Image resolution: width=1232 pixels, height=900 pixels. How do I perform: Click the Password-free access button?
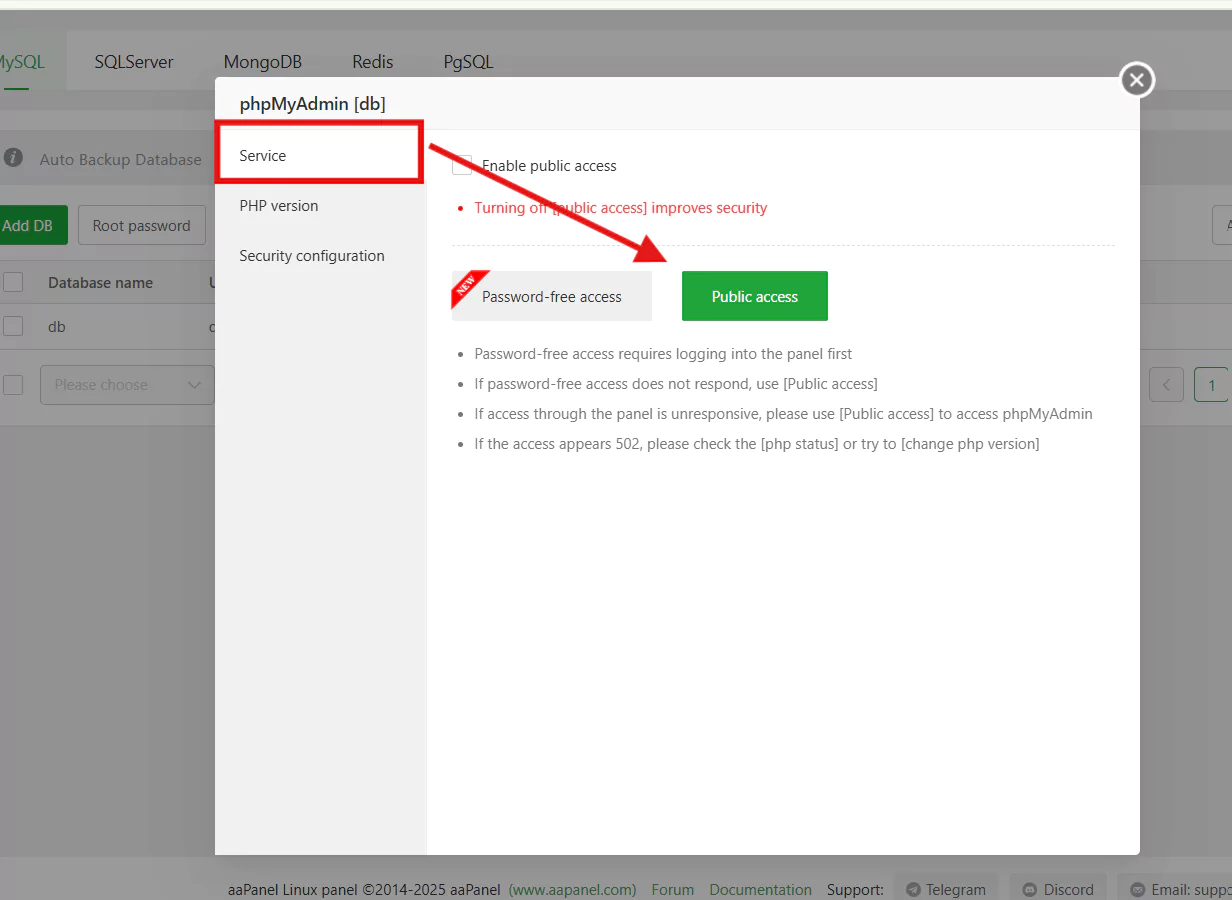pos(552,296)
